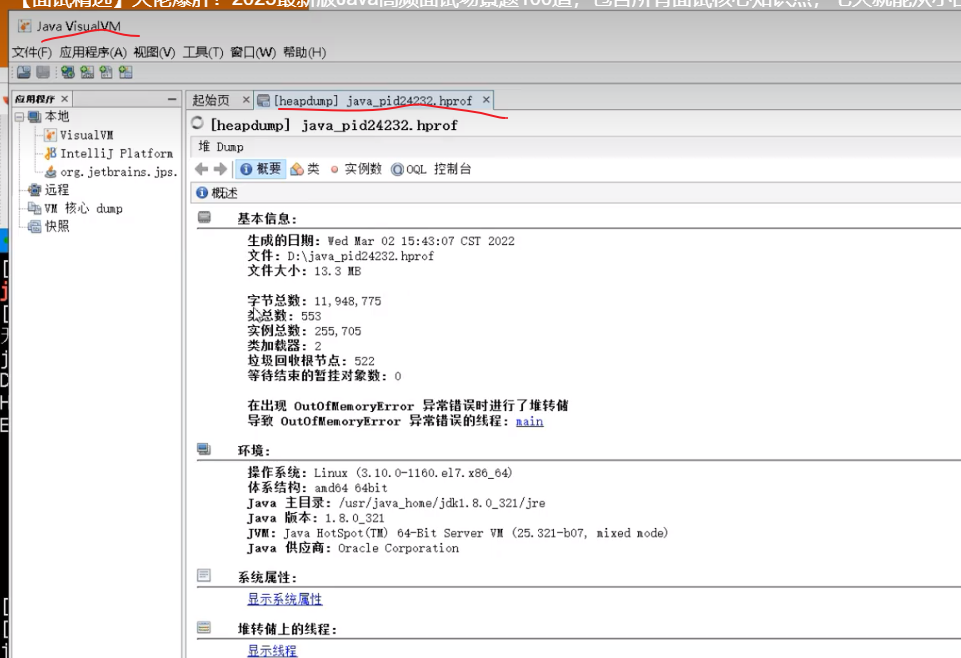Select the 远程 tree node

point(57,190)
